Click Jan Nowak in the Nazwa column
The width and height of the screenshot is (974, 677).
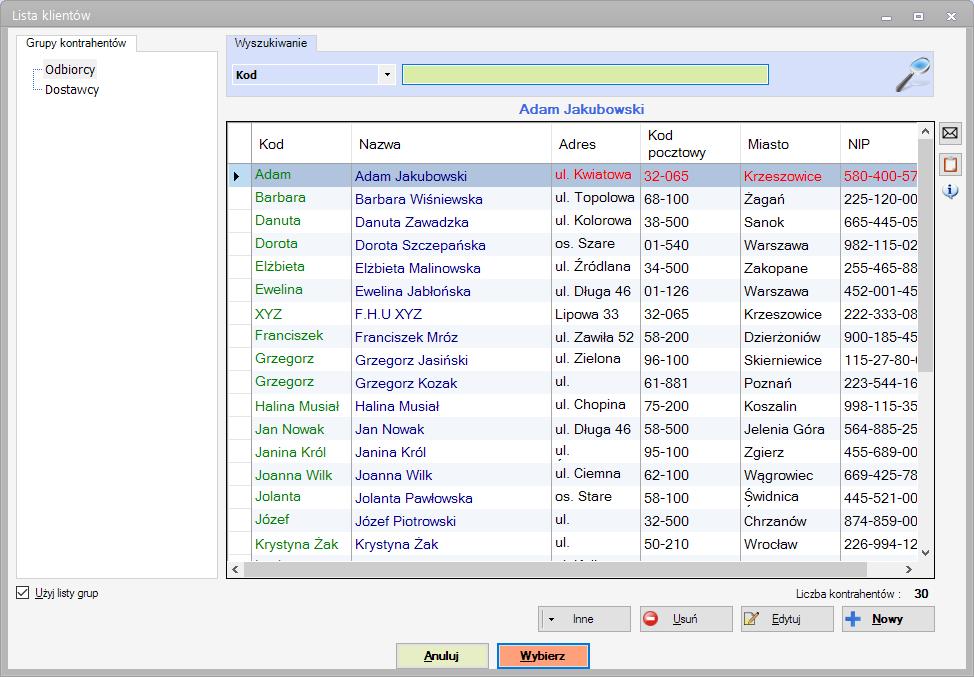click(x=451, y=429)
